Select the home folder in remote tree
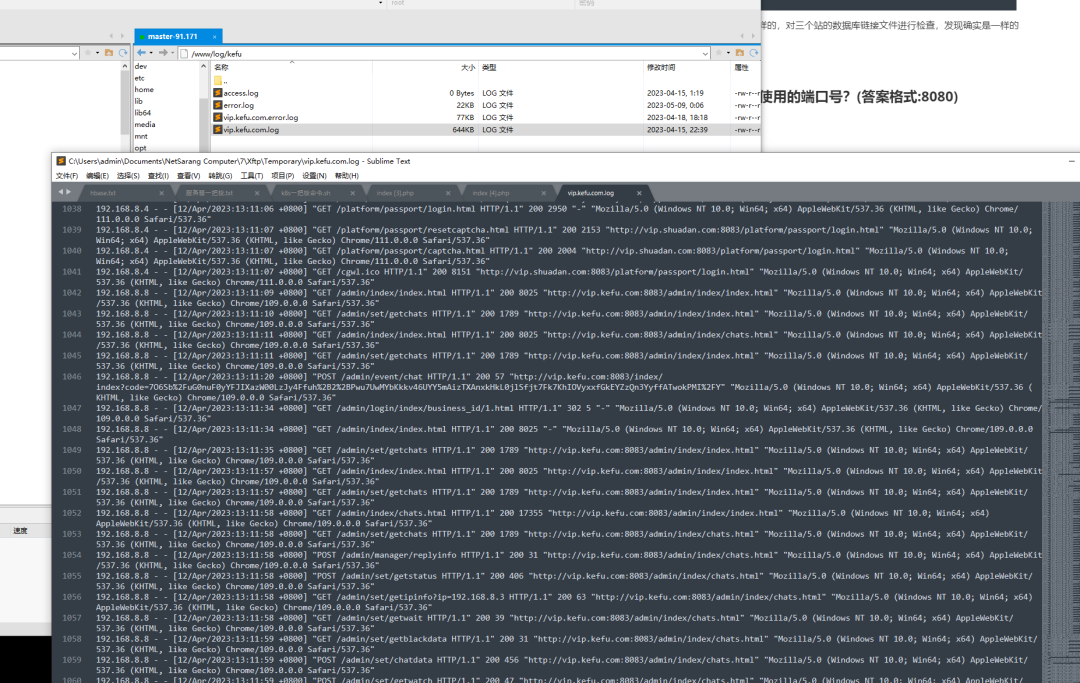The image size is (1080, 683). pyautogui.click(x=144, y=90)
